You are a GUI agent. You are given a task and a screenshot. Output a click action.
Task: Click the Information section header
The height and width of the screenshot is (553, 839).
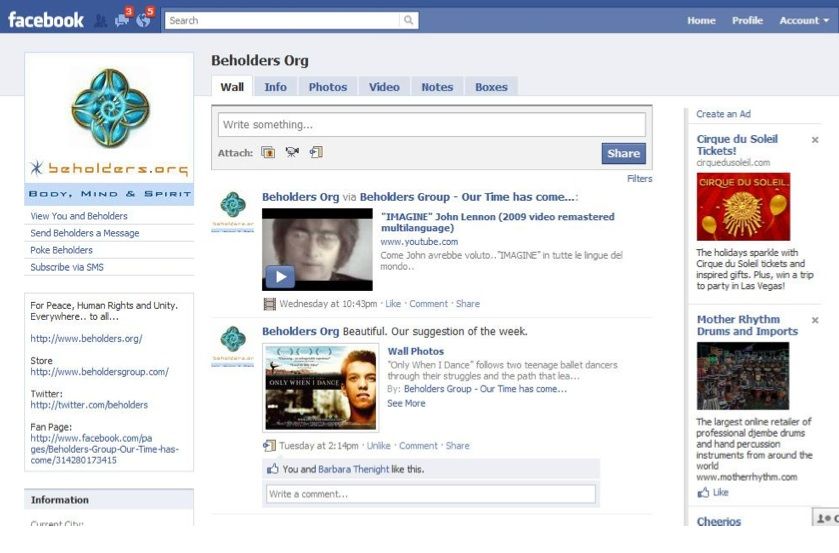(109, 499)
